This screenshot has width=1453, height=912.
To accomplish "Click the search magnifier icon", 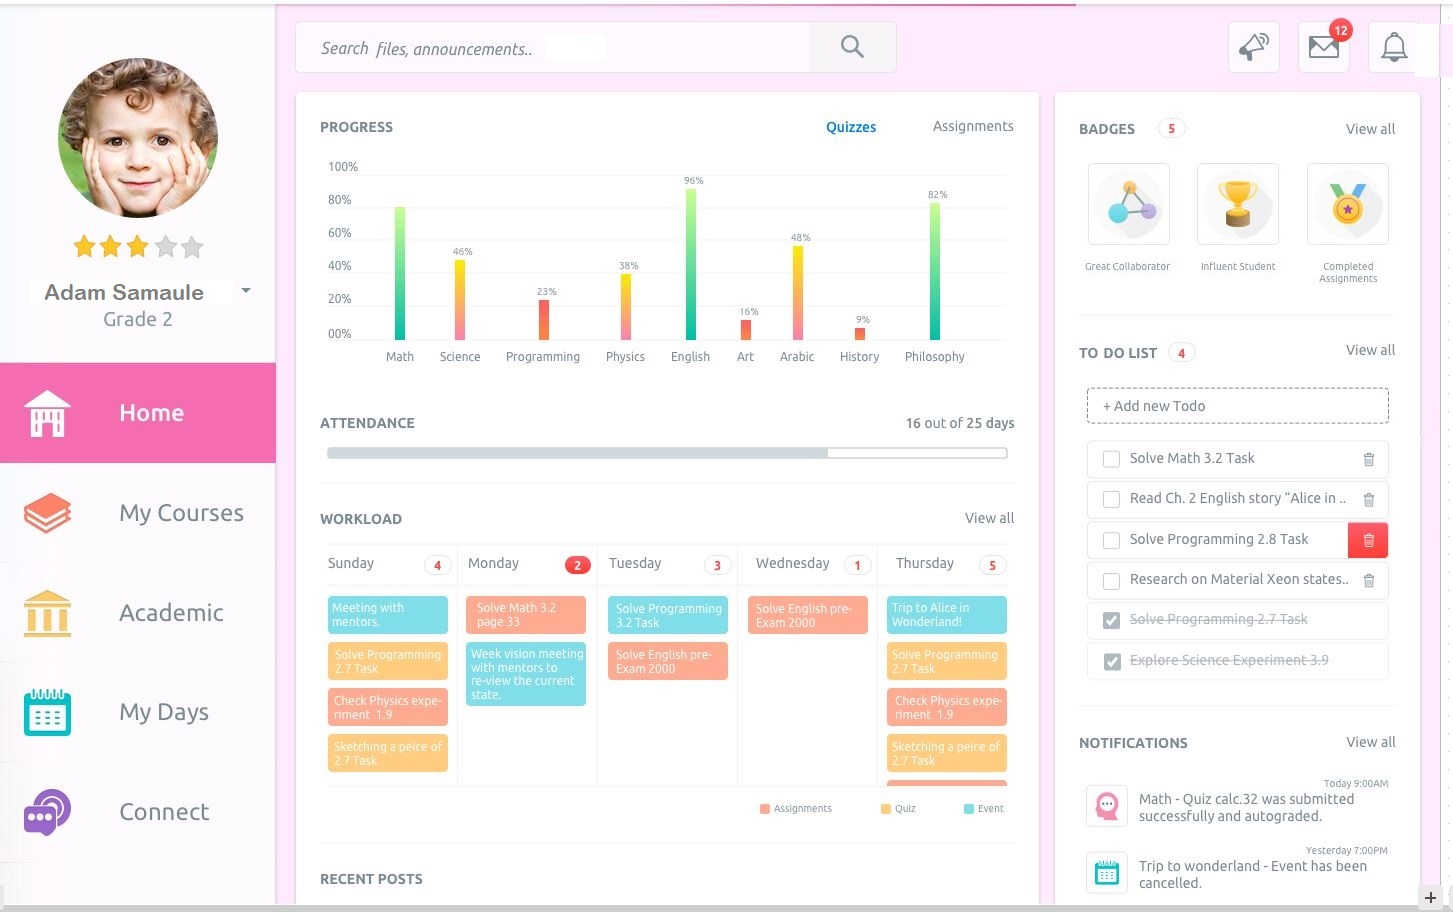I will coord(852,47).
